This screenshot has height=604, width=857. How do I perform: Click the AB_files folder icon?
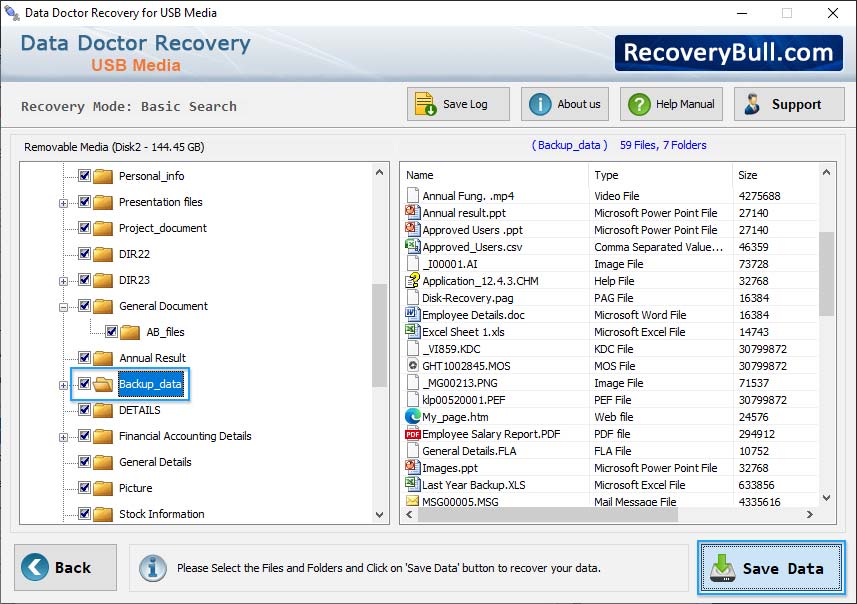(x=130, y=332)
